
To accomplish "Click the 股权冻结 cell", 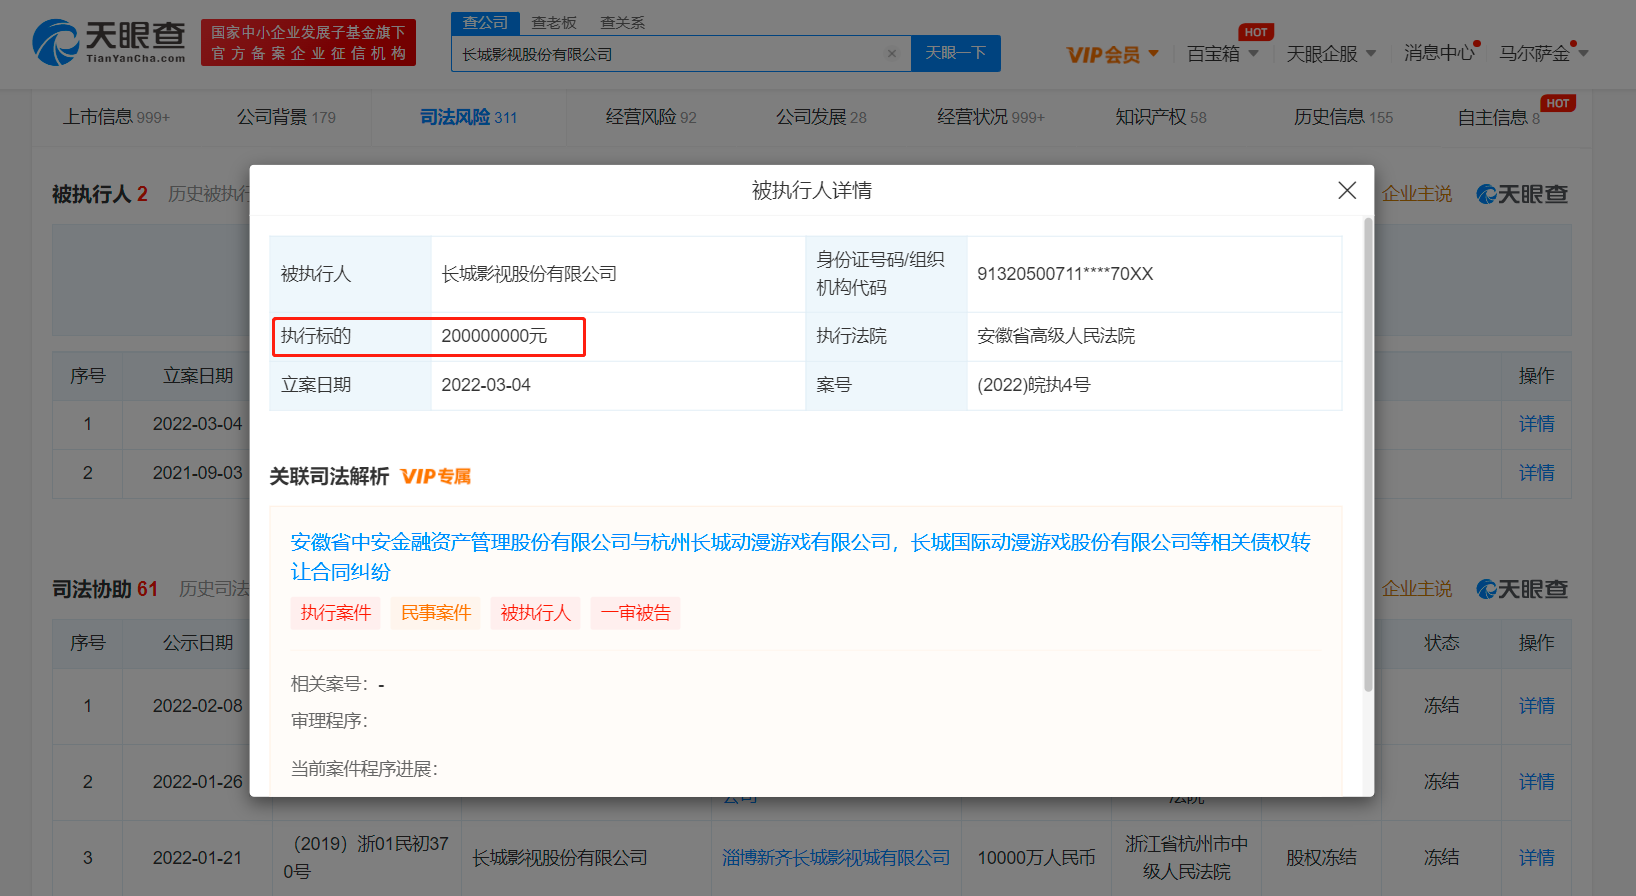I will pyautogui.click(x=1321, y=858).
